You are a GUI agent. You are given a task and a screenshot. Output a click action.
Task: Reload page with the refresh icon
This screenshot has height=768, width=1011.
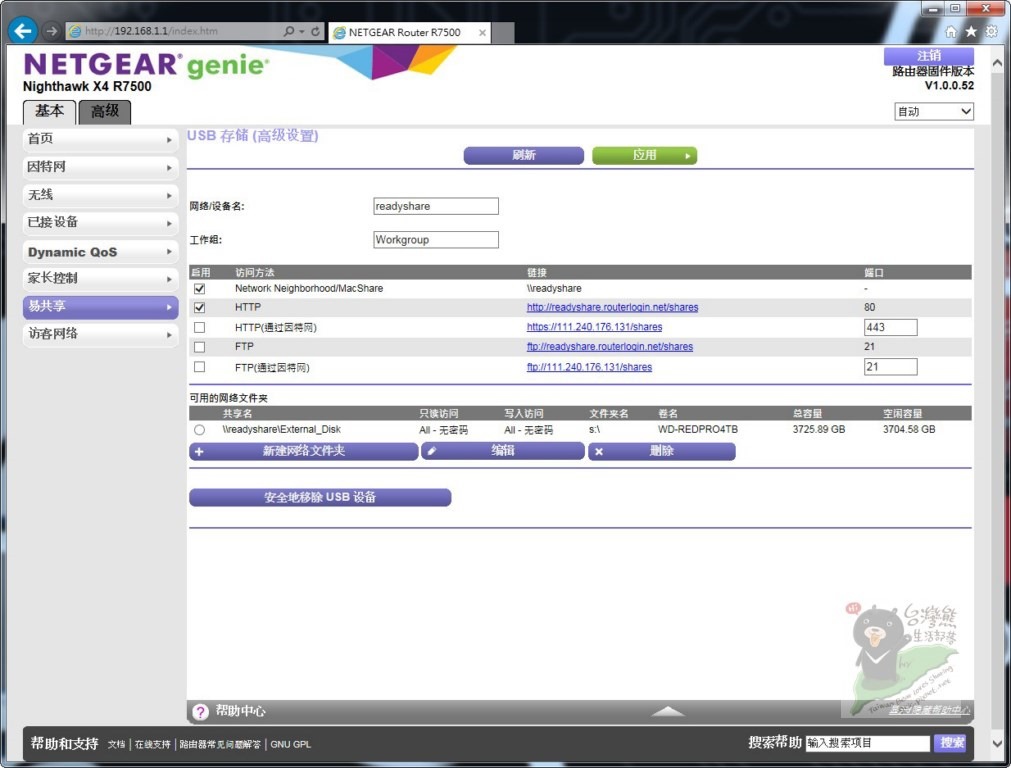coord(316,31)
